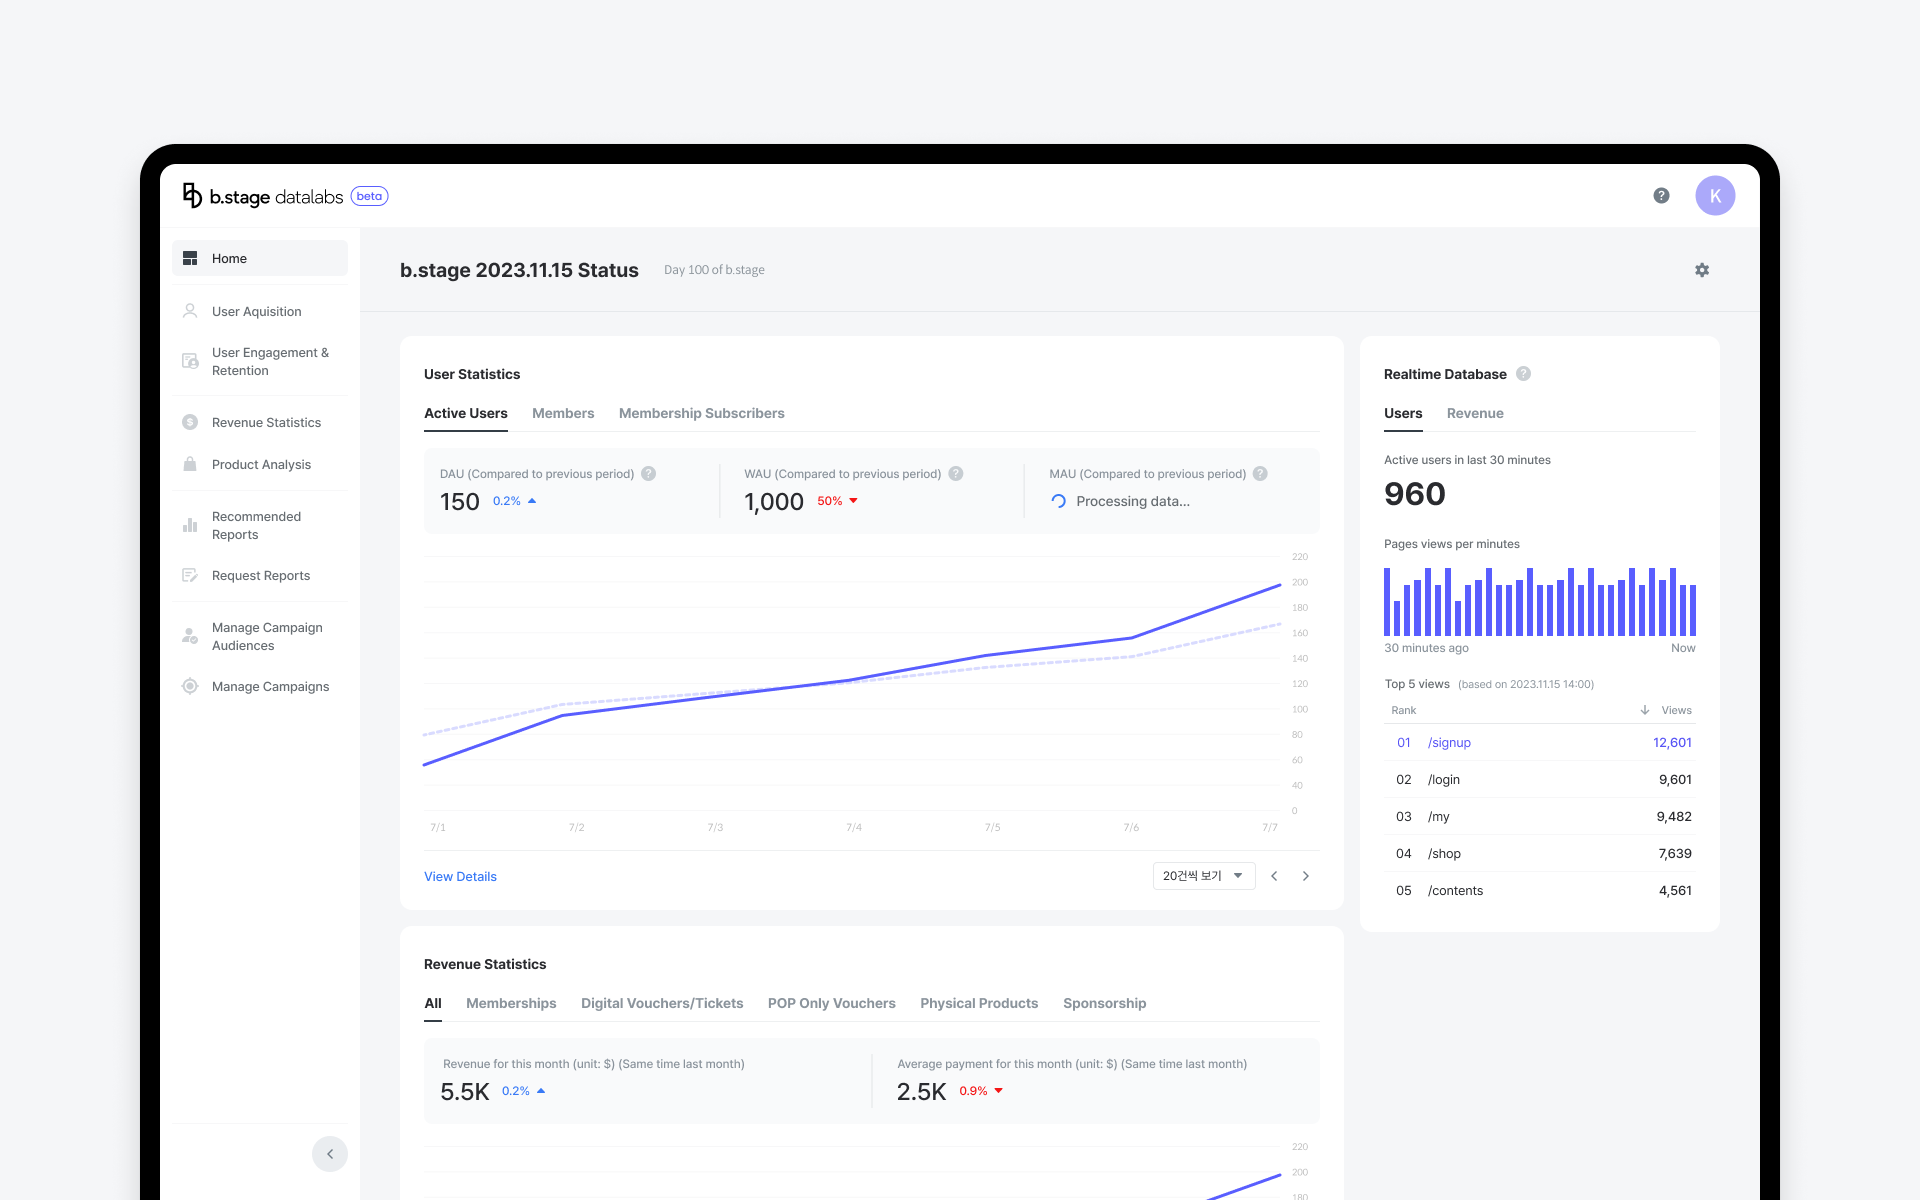Collapse the sidebar with the chevron button
This screenshot has width=1920, height=1200.
click(330, 1154)
